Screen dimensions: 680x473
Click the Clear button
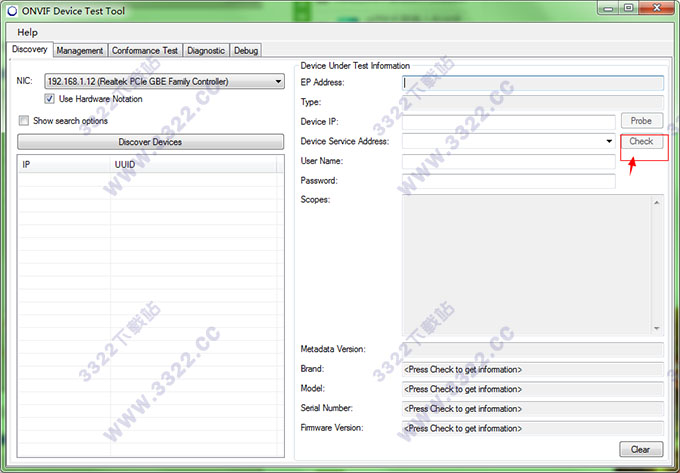point(641,449)
